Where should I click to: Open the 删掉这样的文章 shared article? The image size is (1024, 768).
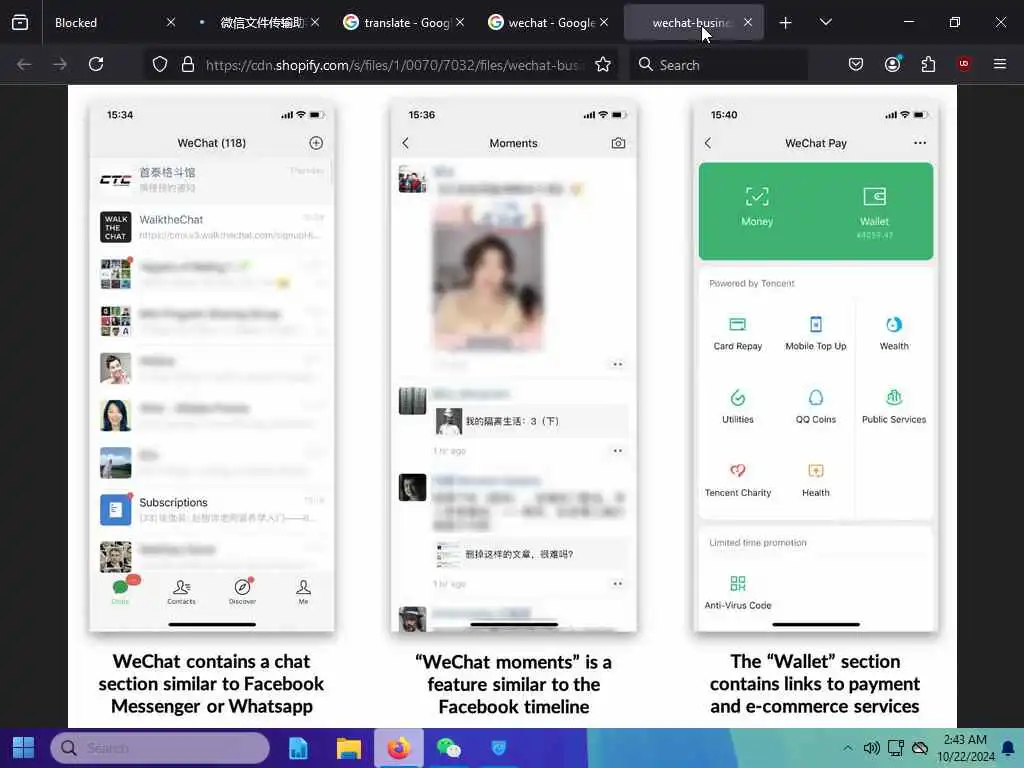click(x=530, y=554)
